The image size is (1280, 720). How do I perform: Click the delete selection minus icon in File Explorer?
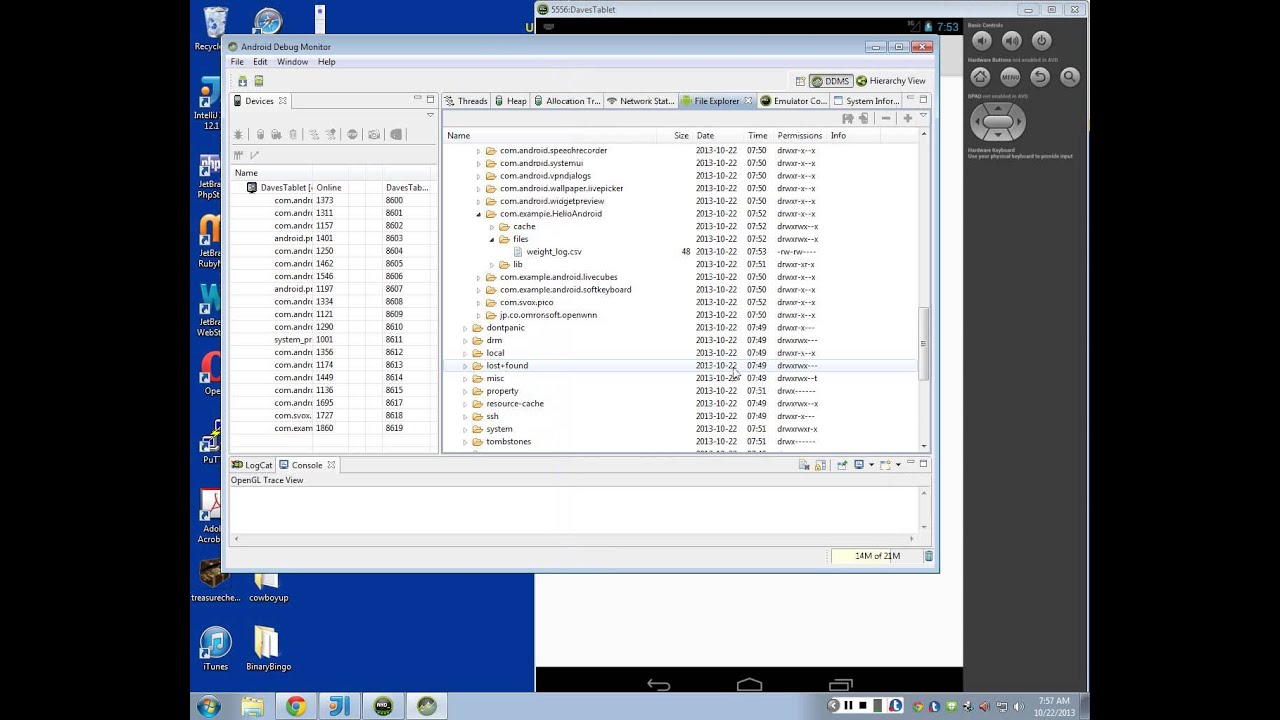[x=886, y=118]
